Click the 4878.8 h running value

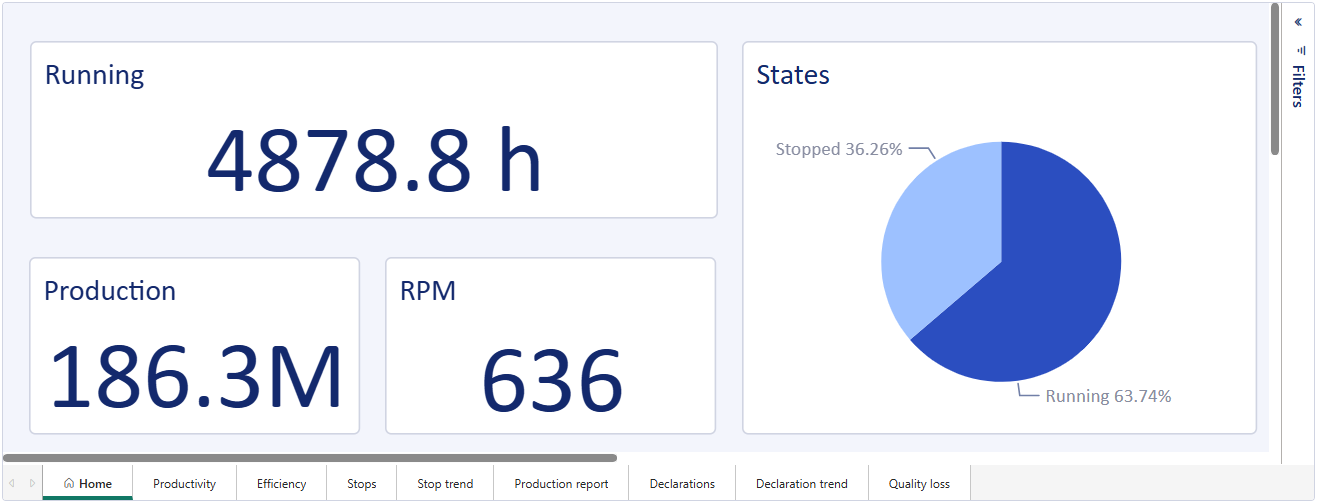click(374, 162)
